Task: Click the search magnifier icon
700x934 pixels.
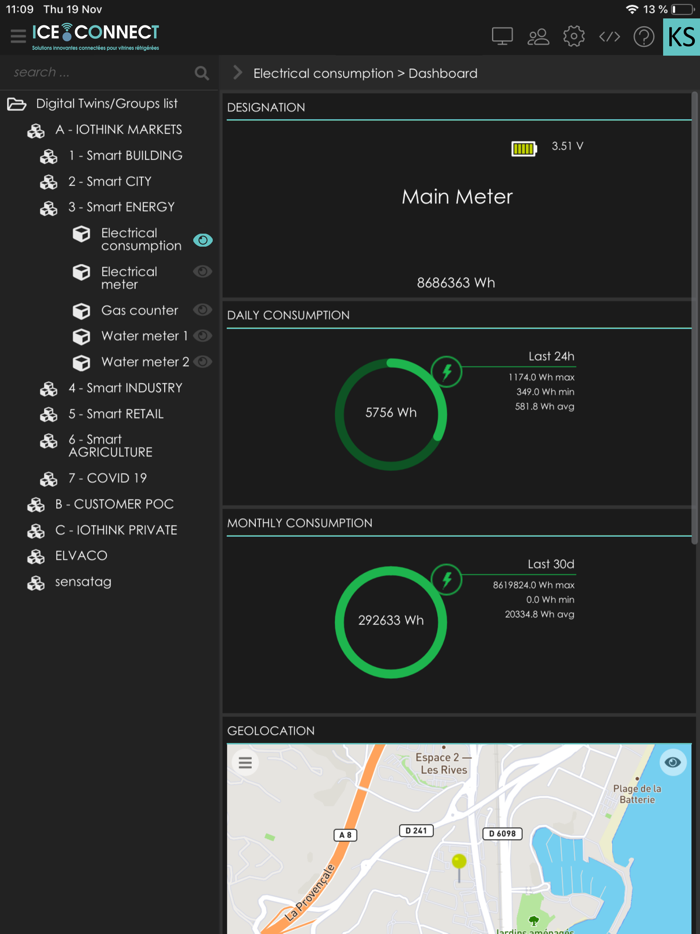Action: 202,73
